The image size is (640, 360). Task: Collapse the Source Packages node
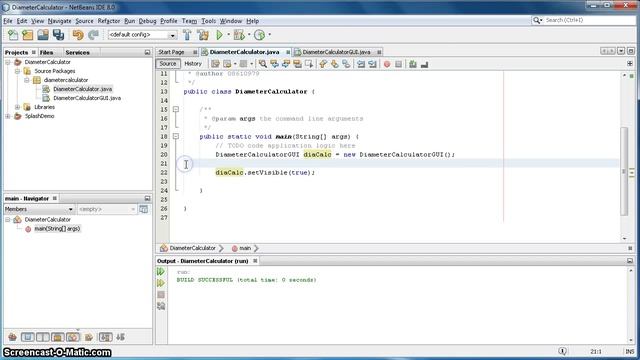click(x=18, y=71)
